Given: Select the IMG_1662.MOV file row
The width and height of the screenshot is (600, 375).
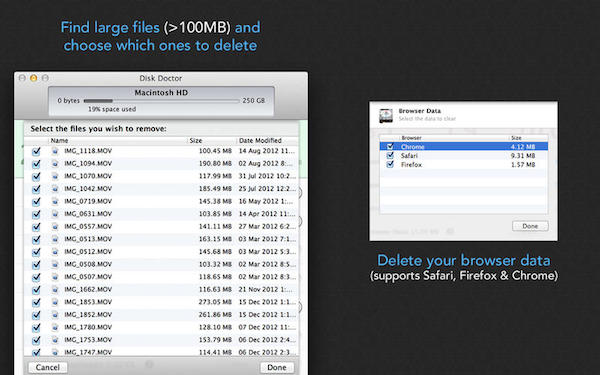Looking at the screenshot, I should [161, 289].
